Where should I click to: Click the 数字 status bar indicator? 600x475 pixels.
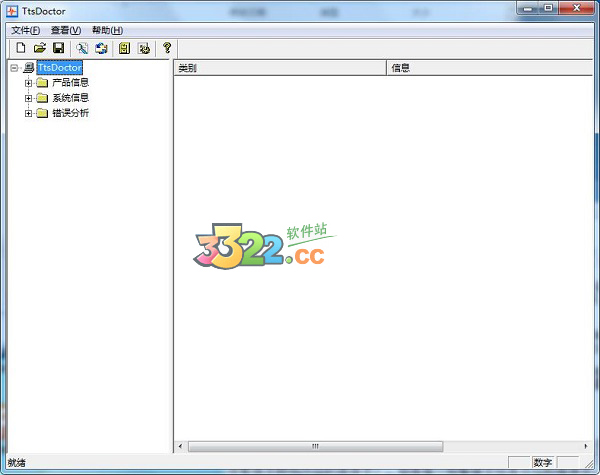(543, 463)
